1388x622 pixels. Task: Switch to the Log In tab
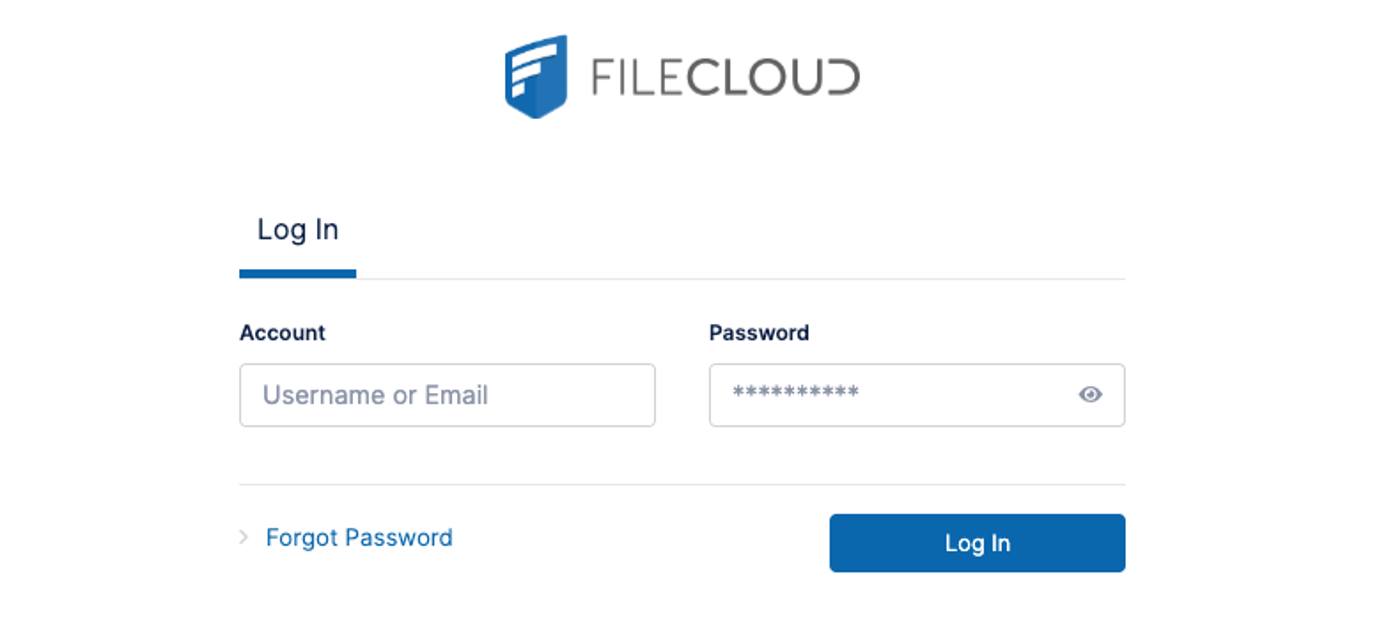(x=297, y=229)
